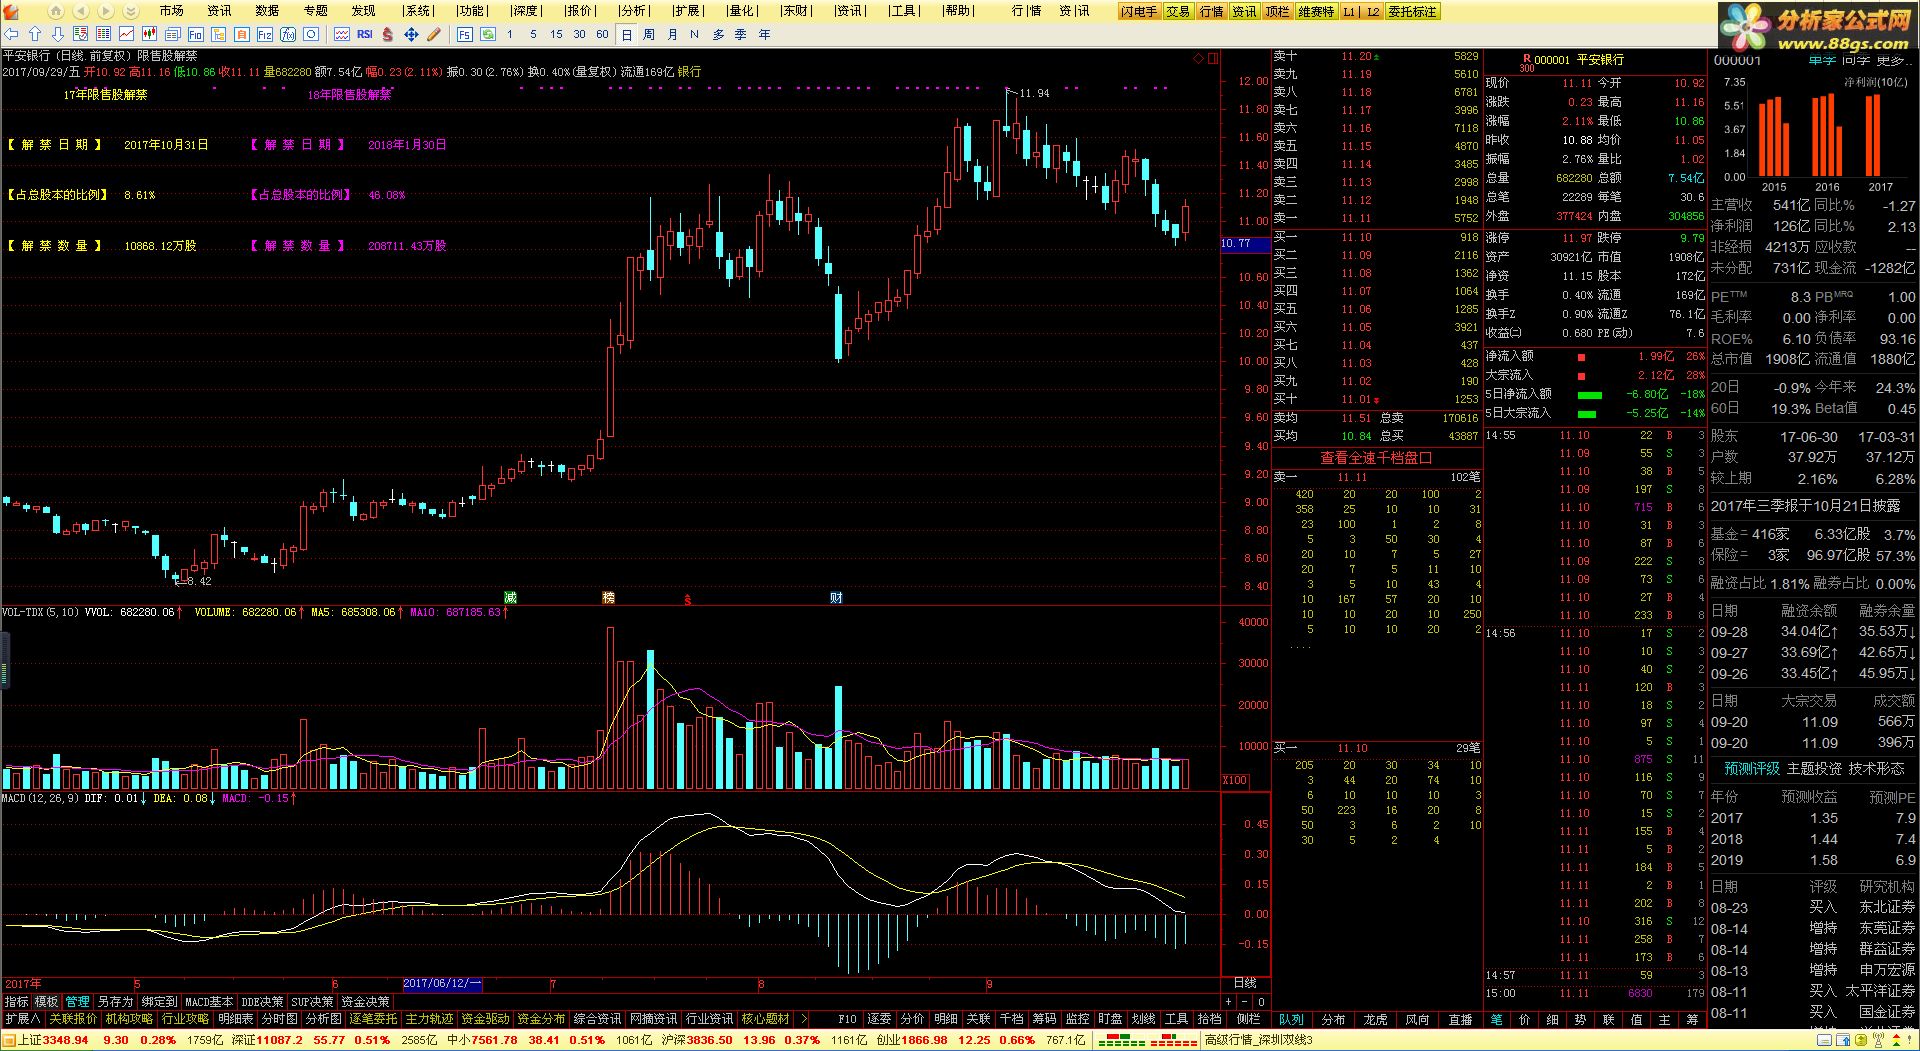1920x1051 pixels.
Task: Switch to the 预测评级 tab
Action: coord(1752,768)
